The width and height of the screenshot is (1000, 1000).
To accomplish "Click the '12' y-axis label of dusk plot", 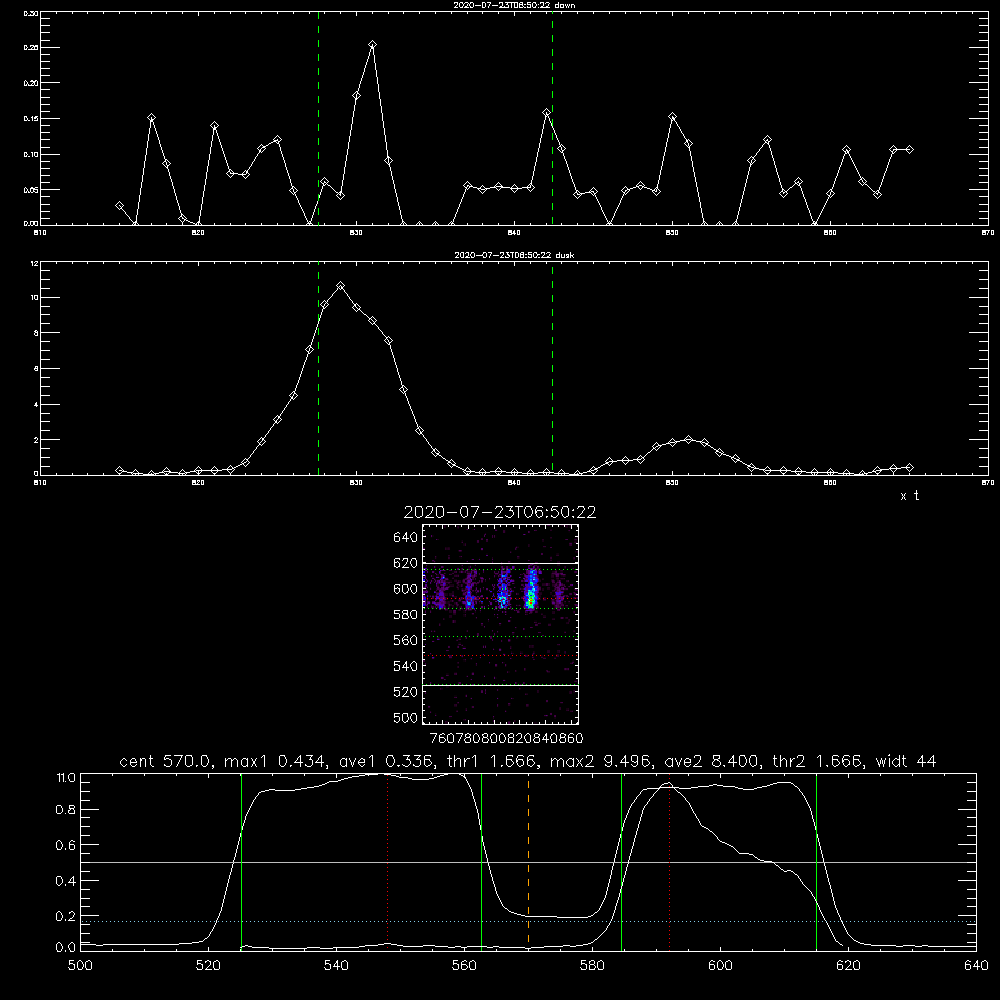I will pyautogui.click(x=34, y=263).
